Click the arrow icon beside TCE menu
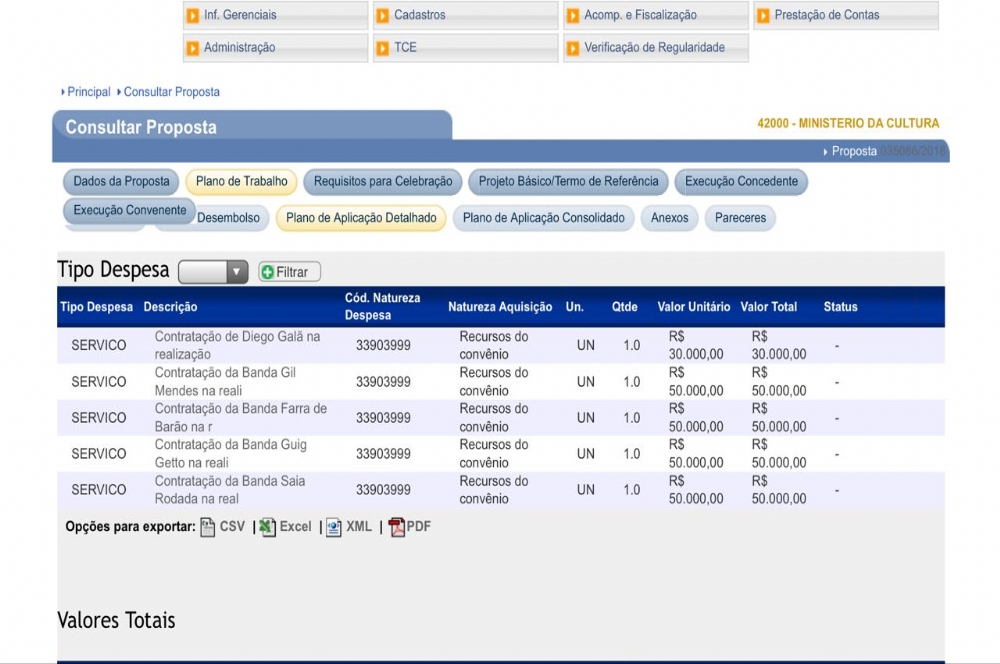 [x=382, y=47]
